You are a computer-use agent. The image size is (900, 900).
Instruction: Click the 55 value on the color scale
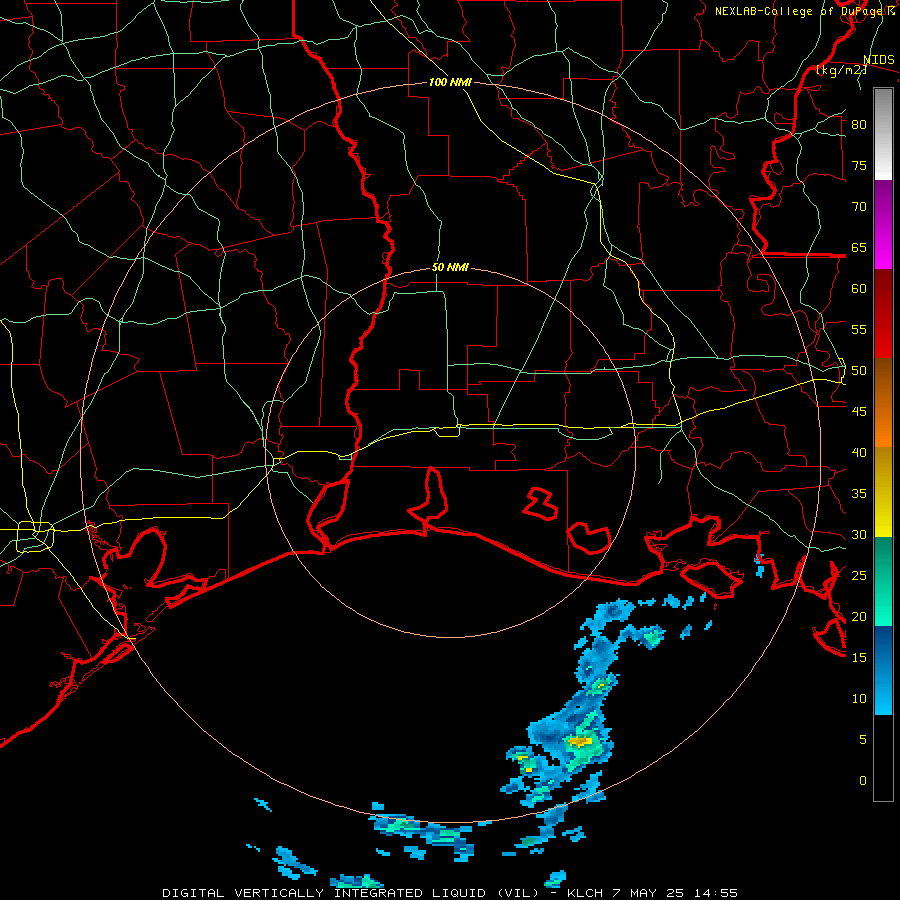(x=859, y=329)
